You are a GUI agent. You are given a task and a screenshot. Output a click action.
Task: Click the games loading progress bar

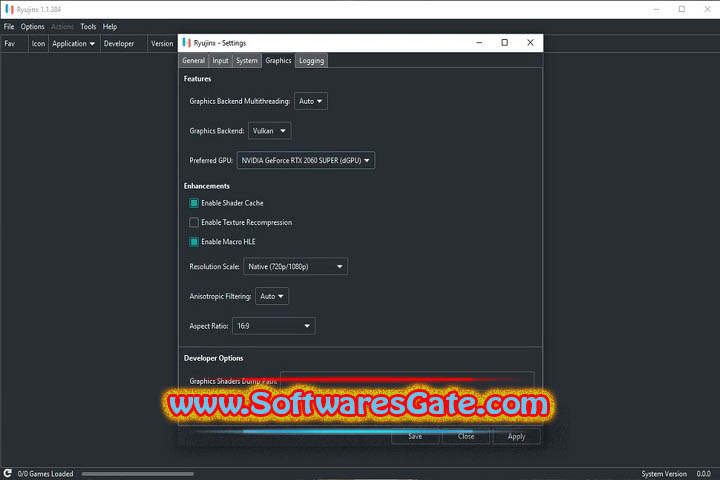pyautogui.click(x=138, y=474)
